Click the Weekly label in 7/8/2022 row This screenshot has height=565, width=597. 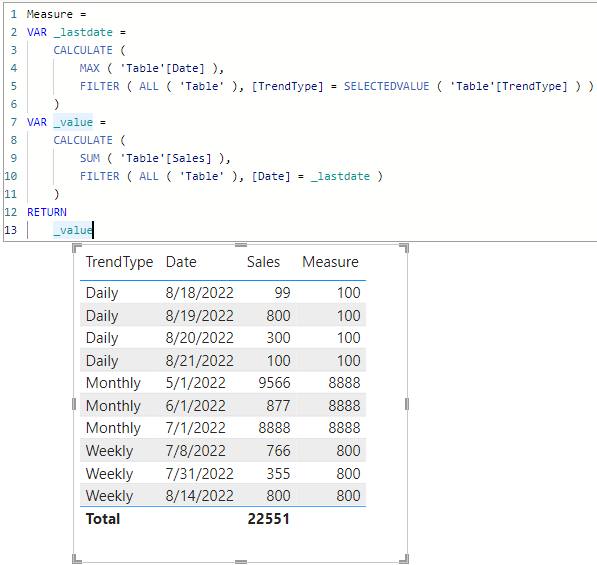(x=109, y=451)
